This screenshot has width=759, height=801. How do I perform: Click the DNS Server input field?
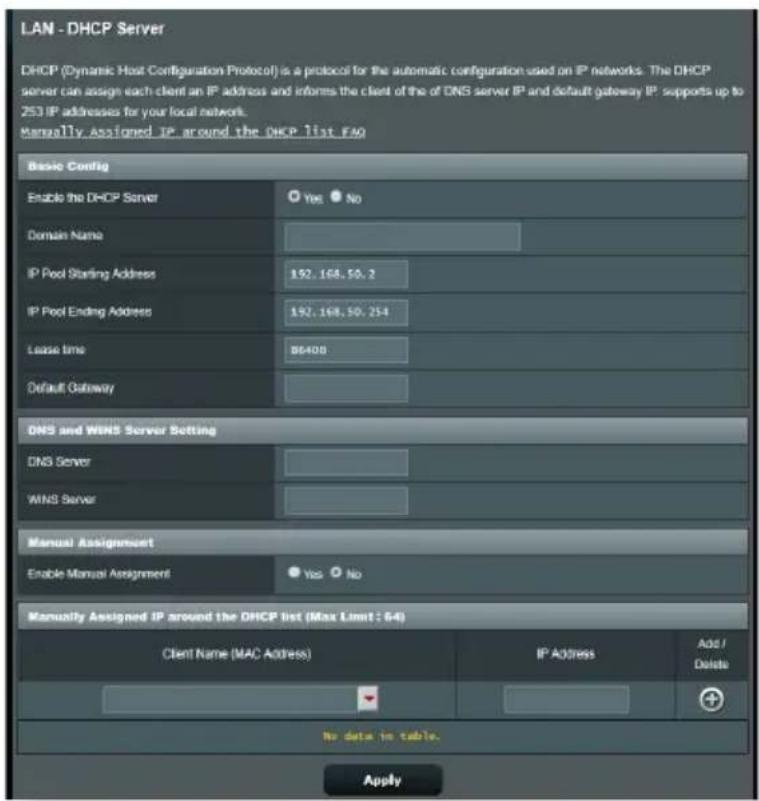pos(346,462)
